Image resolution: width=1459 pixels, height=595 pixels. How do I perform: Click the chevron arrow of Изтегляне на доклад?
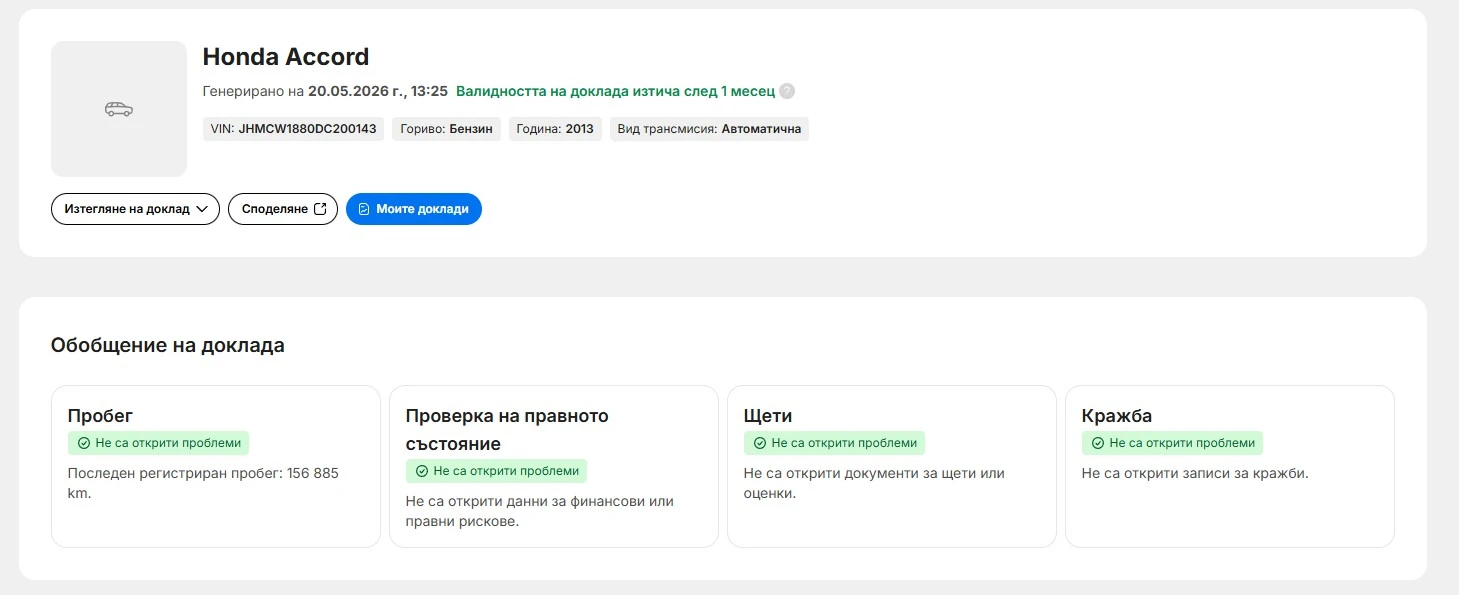coord(202,209)
